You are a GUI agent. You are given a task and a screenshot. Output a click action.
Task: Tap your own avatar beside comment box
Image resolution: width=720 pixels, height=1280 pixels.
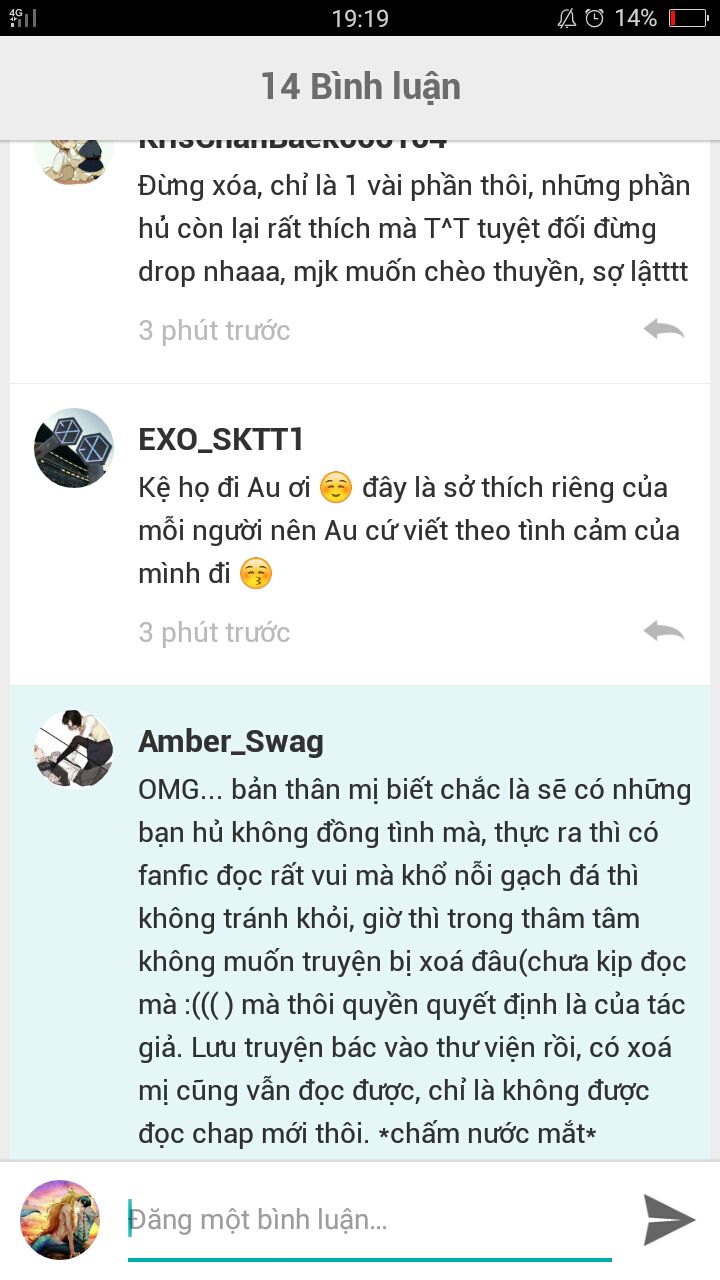[60, 1219]
